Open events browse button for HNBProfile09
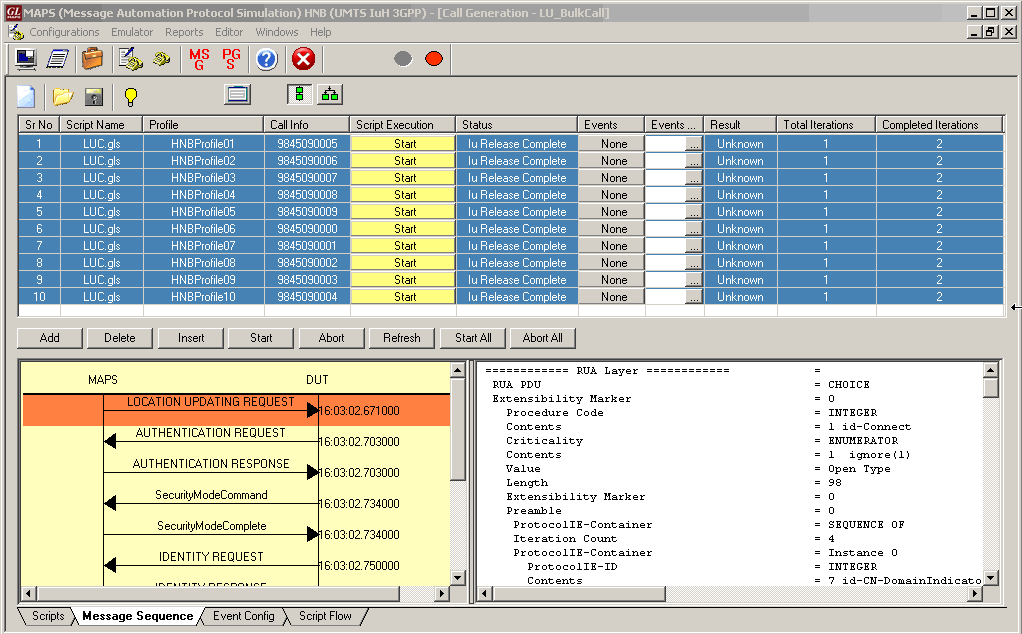This screenshot has width=1022, height=634. 694,280
